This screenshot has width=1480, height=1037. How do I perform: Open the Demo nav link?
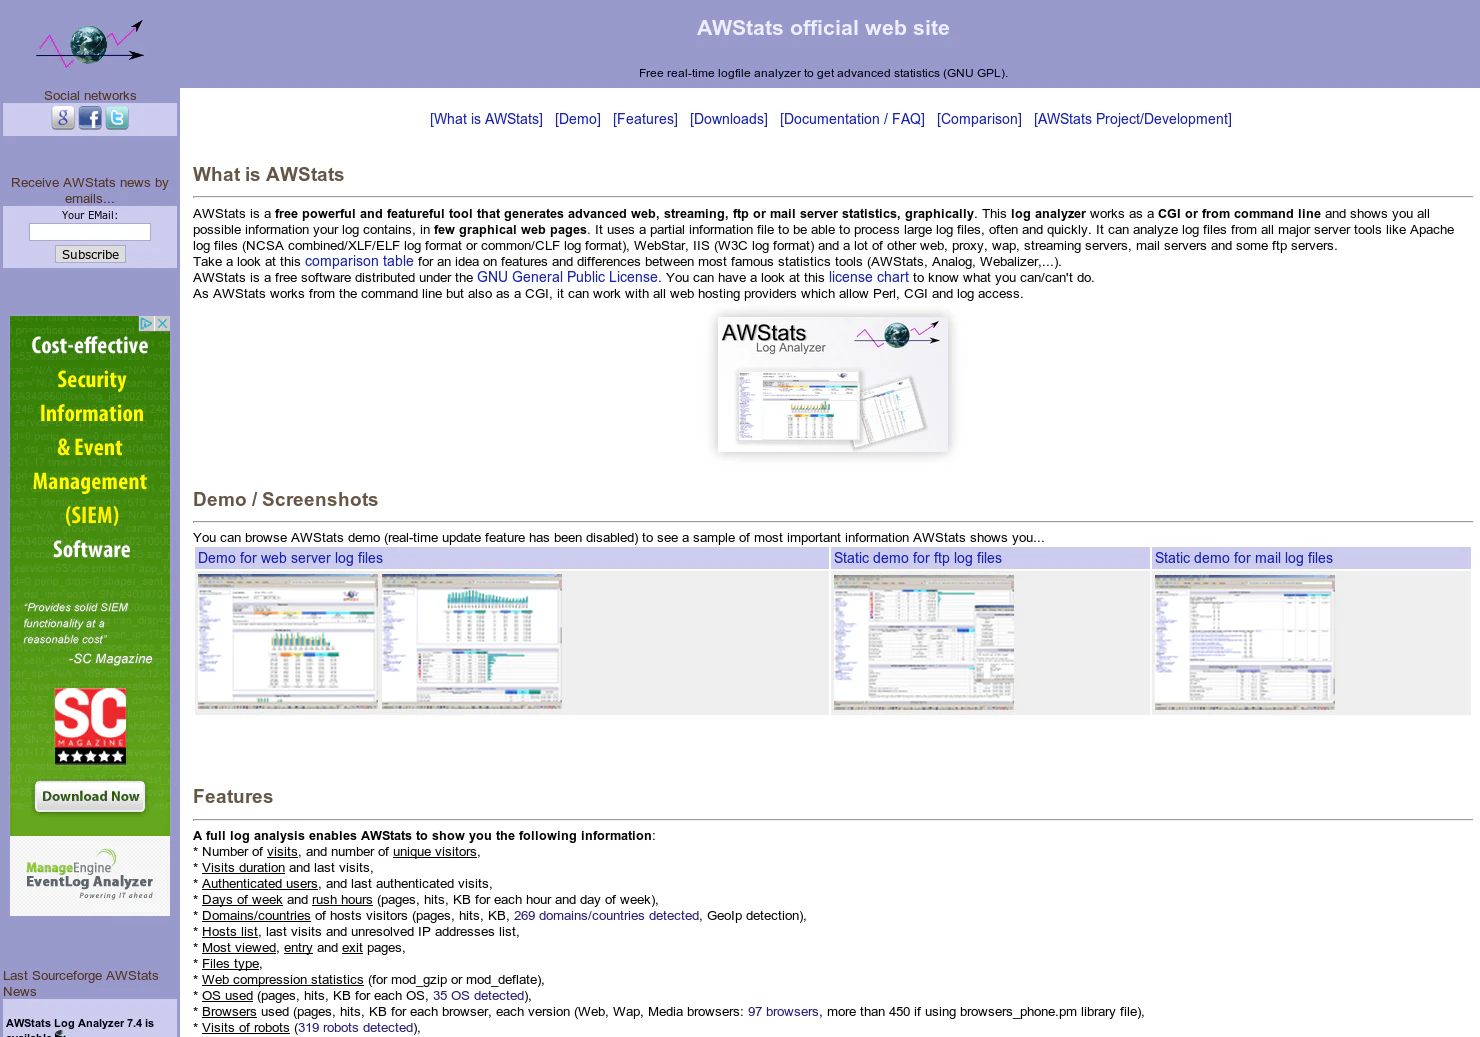(x=578, y=119)
